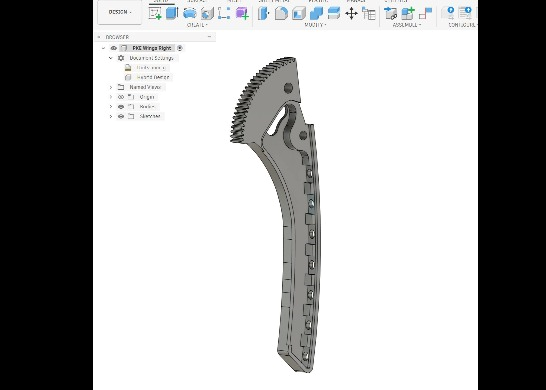
Task: Toggle visibility of the Sketches folder
Action: (x=121, y=116)
